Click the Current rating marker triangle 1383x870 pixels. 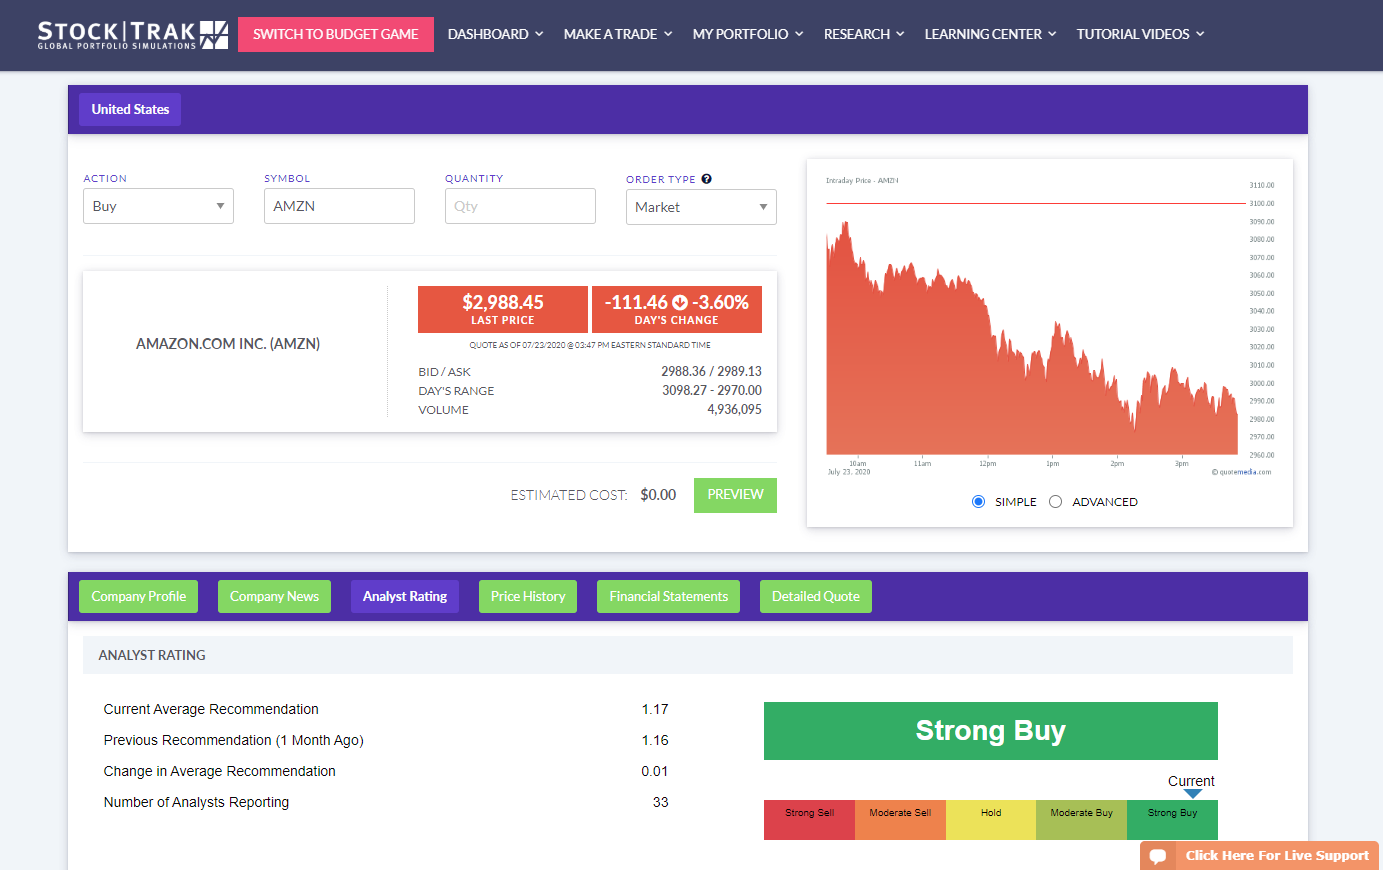point(1192,794)
